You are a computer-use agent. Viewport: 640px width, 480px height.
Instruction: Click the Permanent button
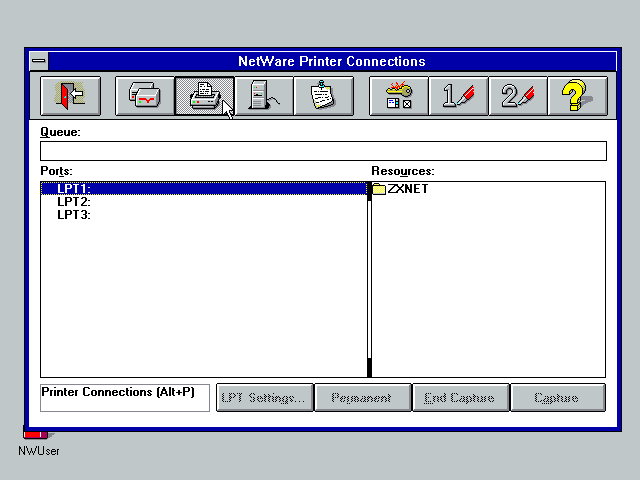pos(362,398)
